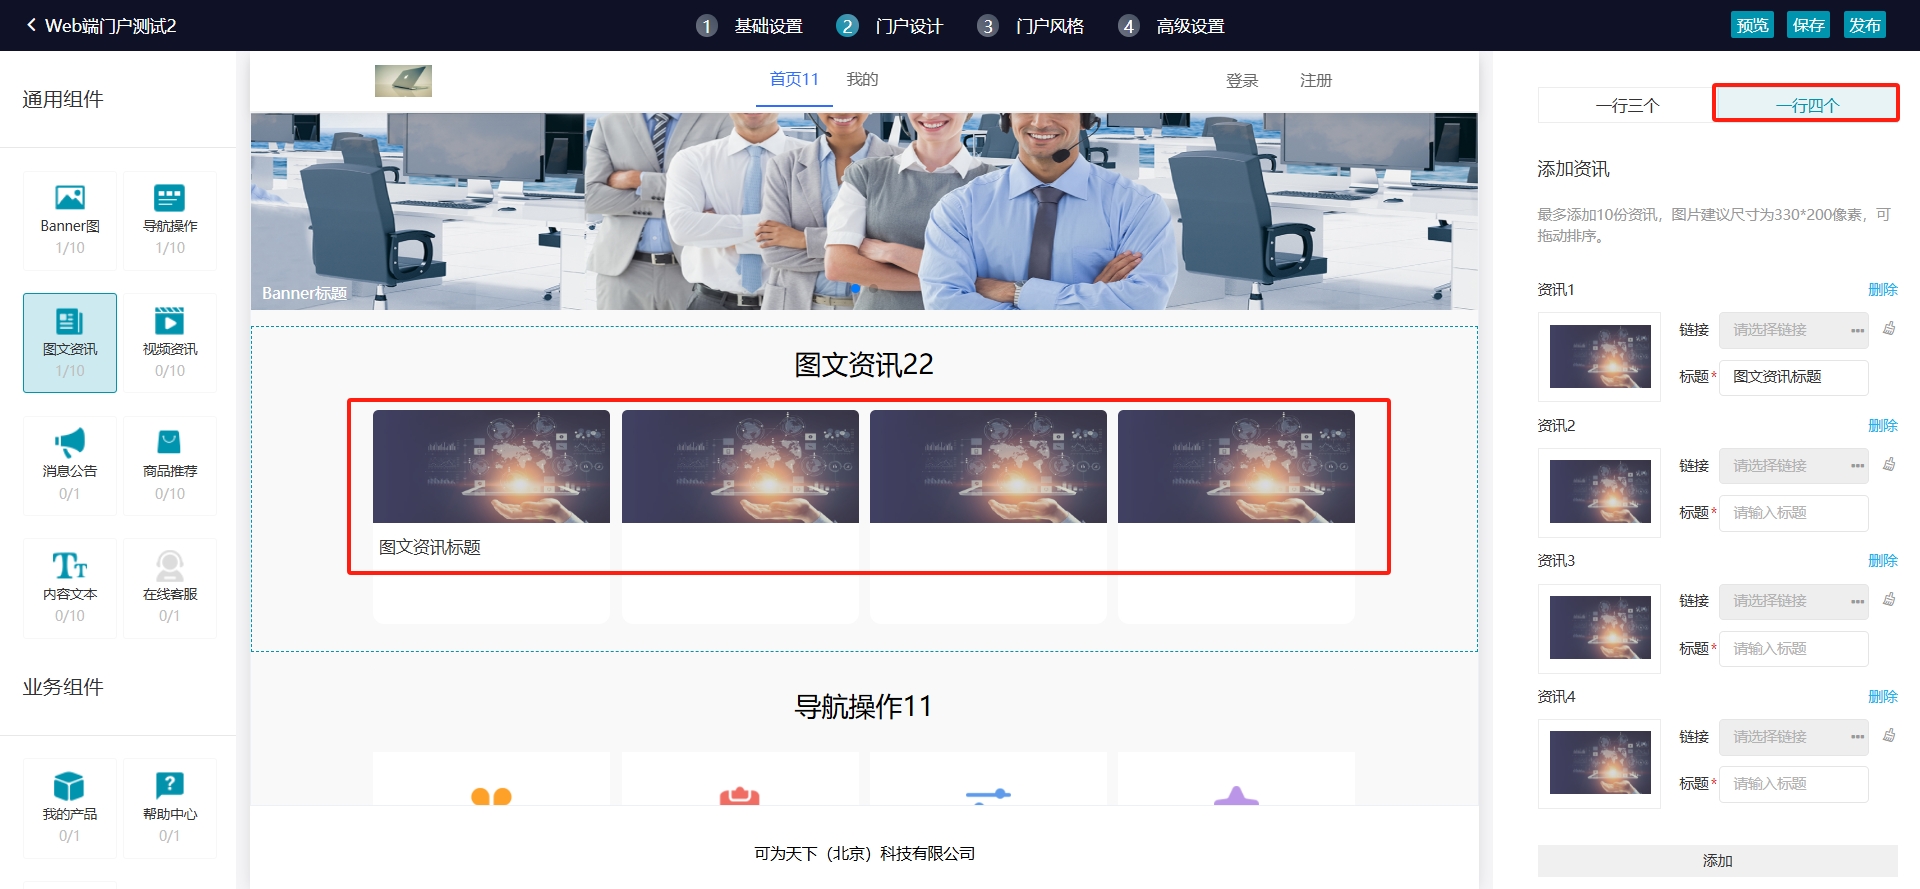
Task: Add the 我的产品 business component
Action: click(x=70, y=808)
